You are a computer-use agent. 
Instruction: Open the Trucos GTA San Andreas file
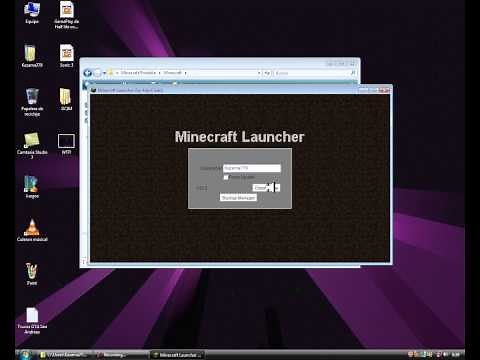click(x=32, y=321)
